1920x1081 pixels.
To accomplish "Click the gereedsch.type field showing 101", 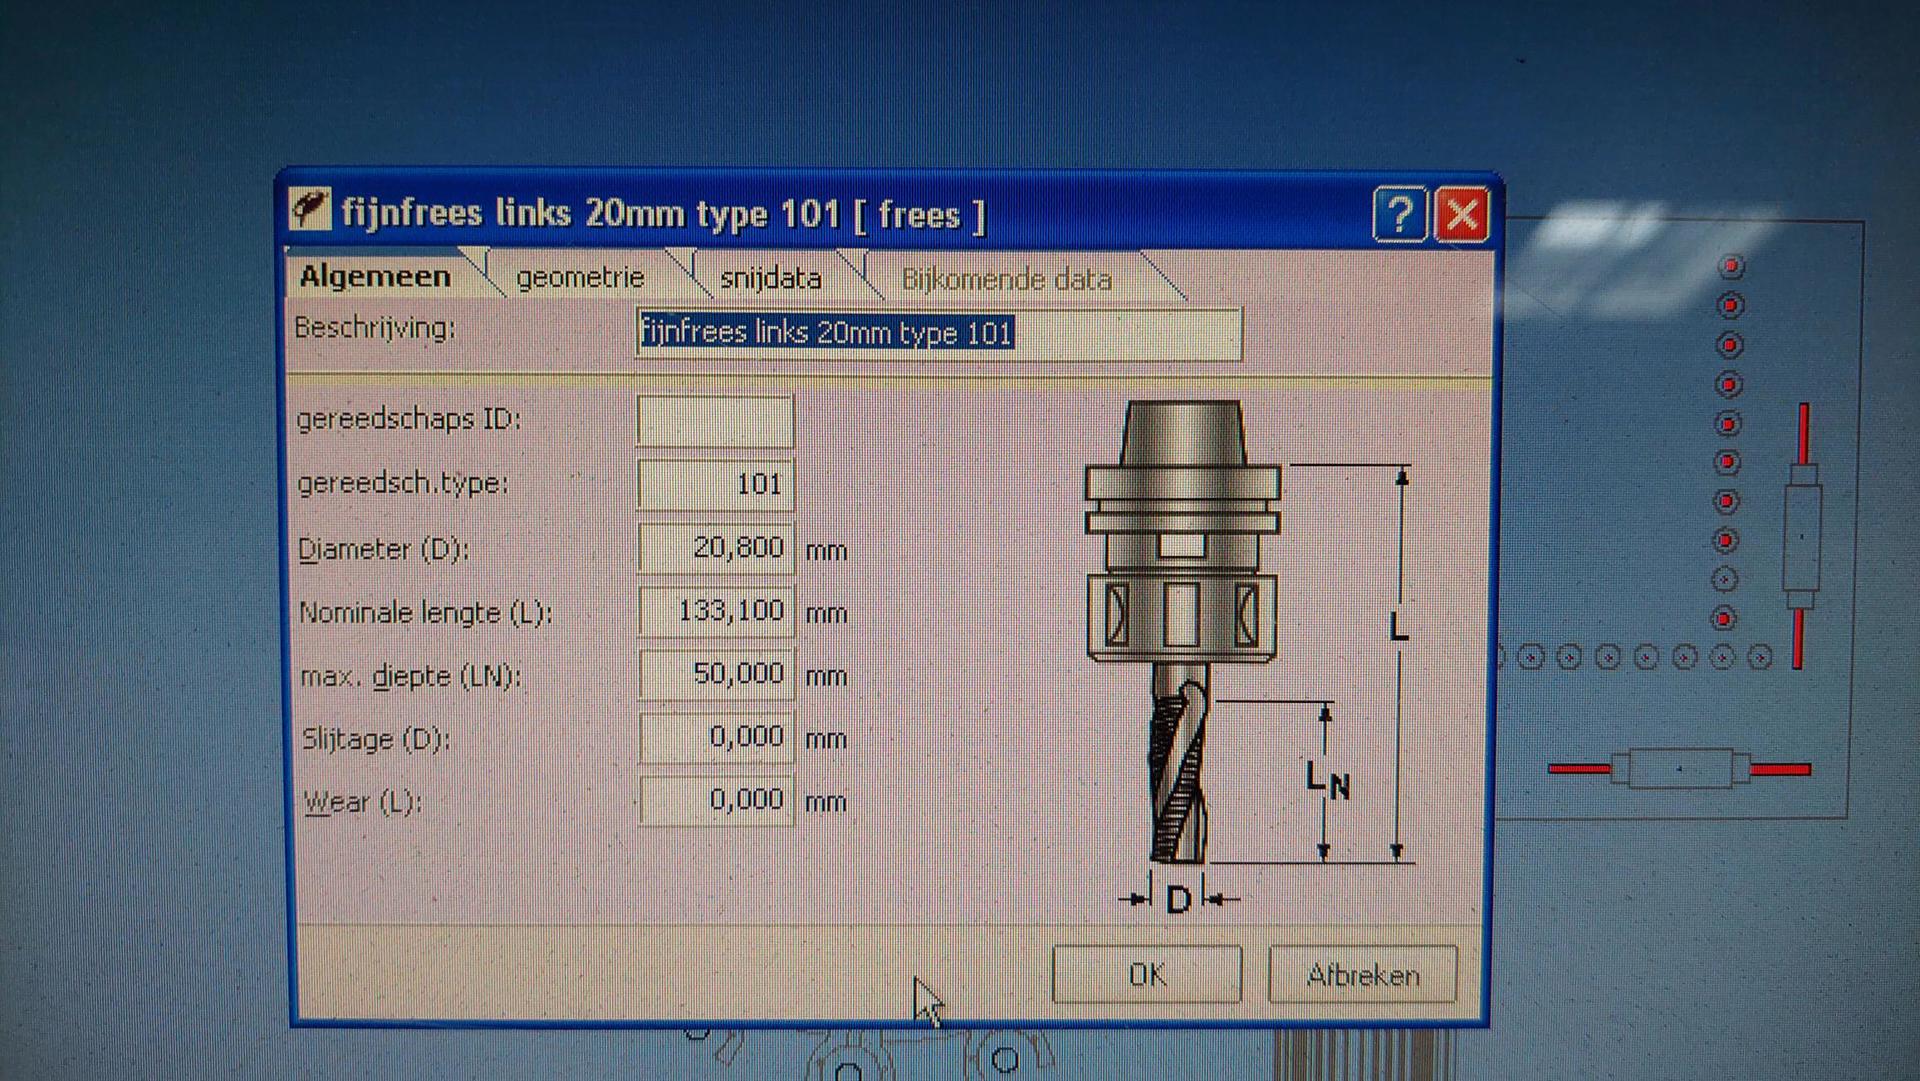I will click(715, 484).
